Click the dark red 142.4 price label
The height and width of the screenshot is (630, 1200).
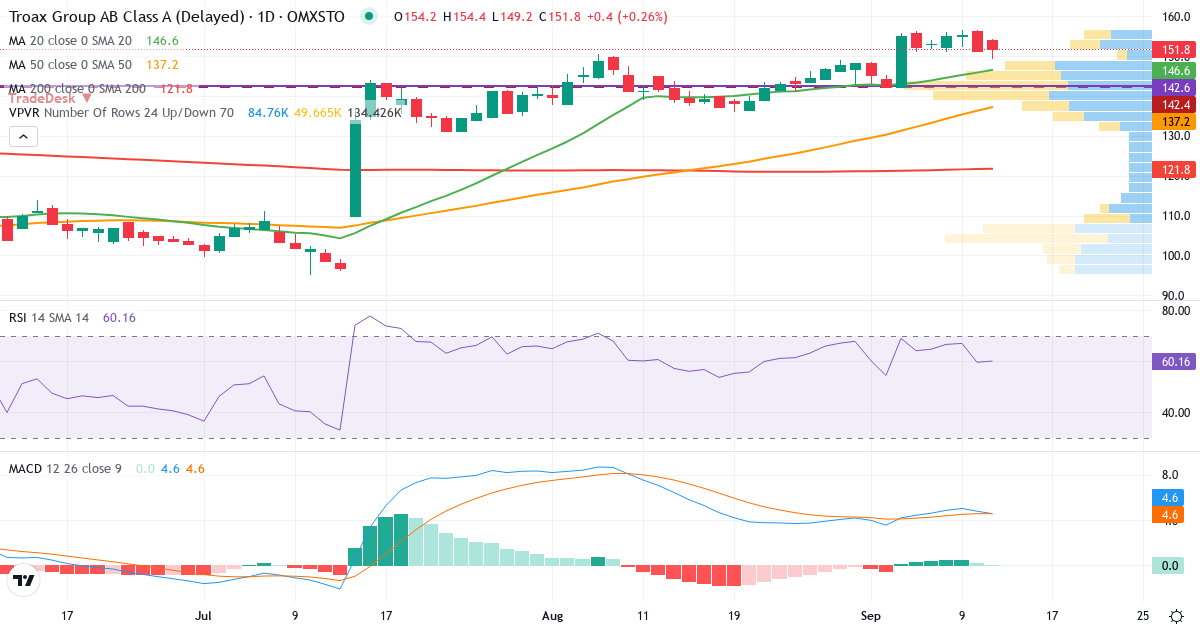point(1172,105)
